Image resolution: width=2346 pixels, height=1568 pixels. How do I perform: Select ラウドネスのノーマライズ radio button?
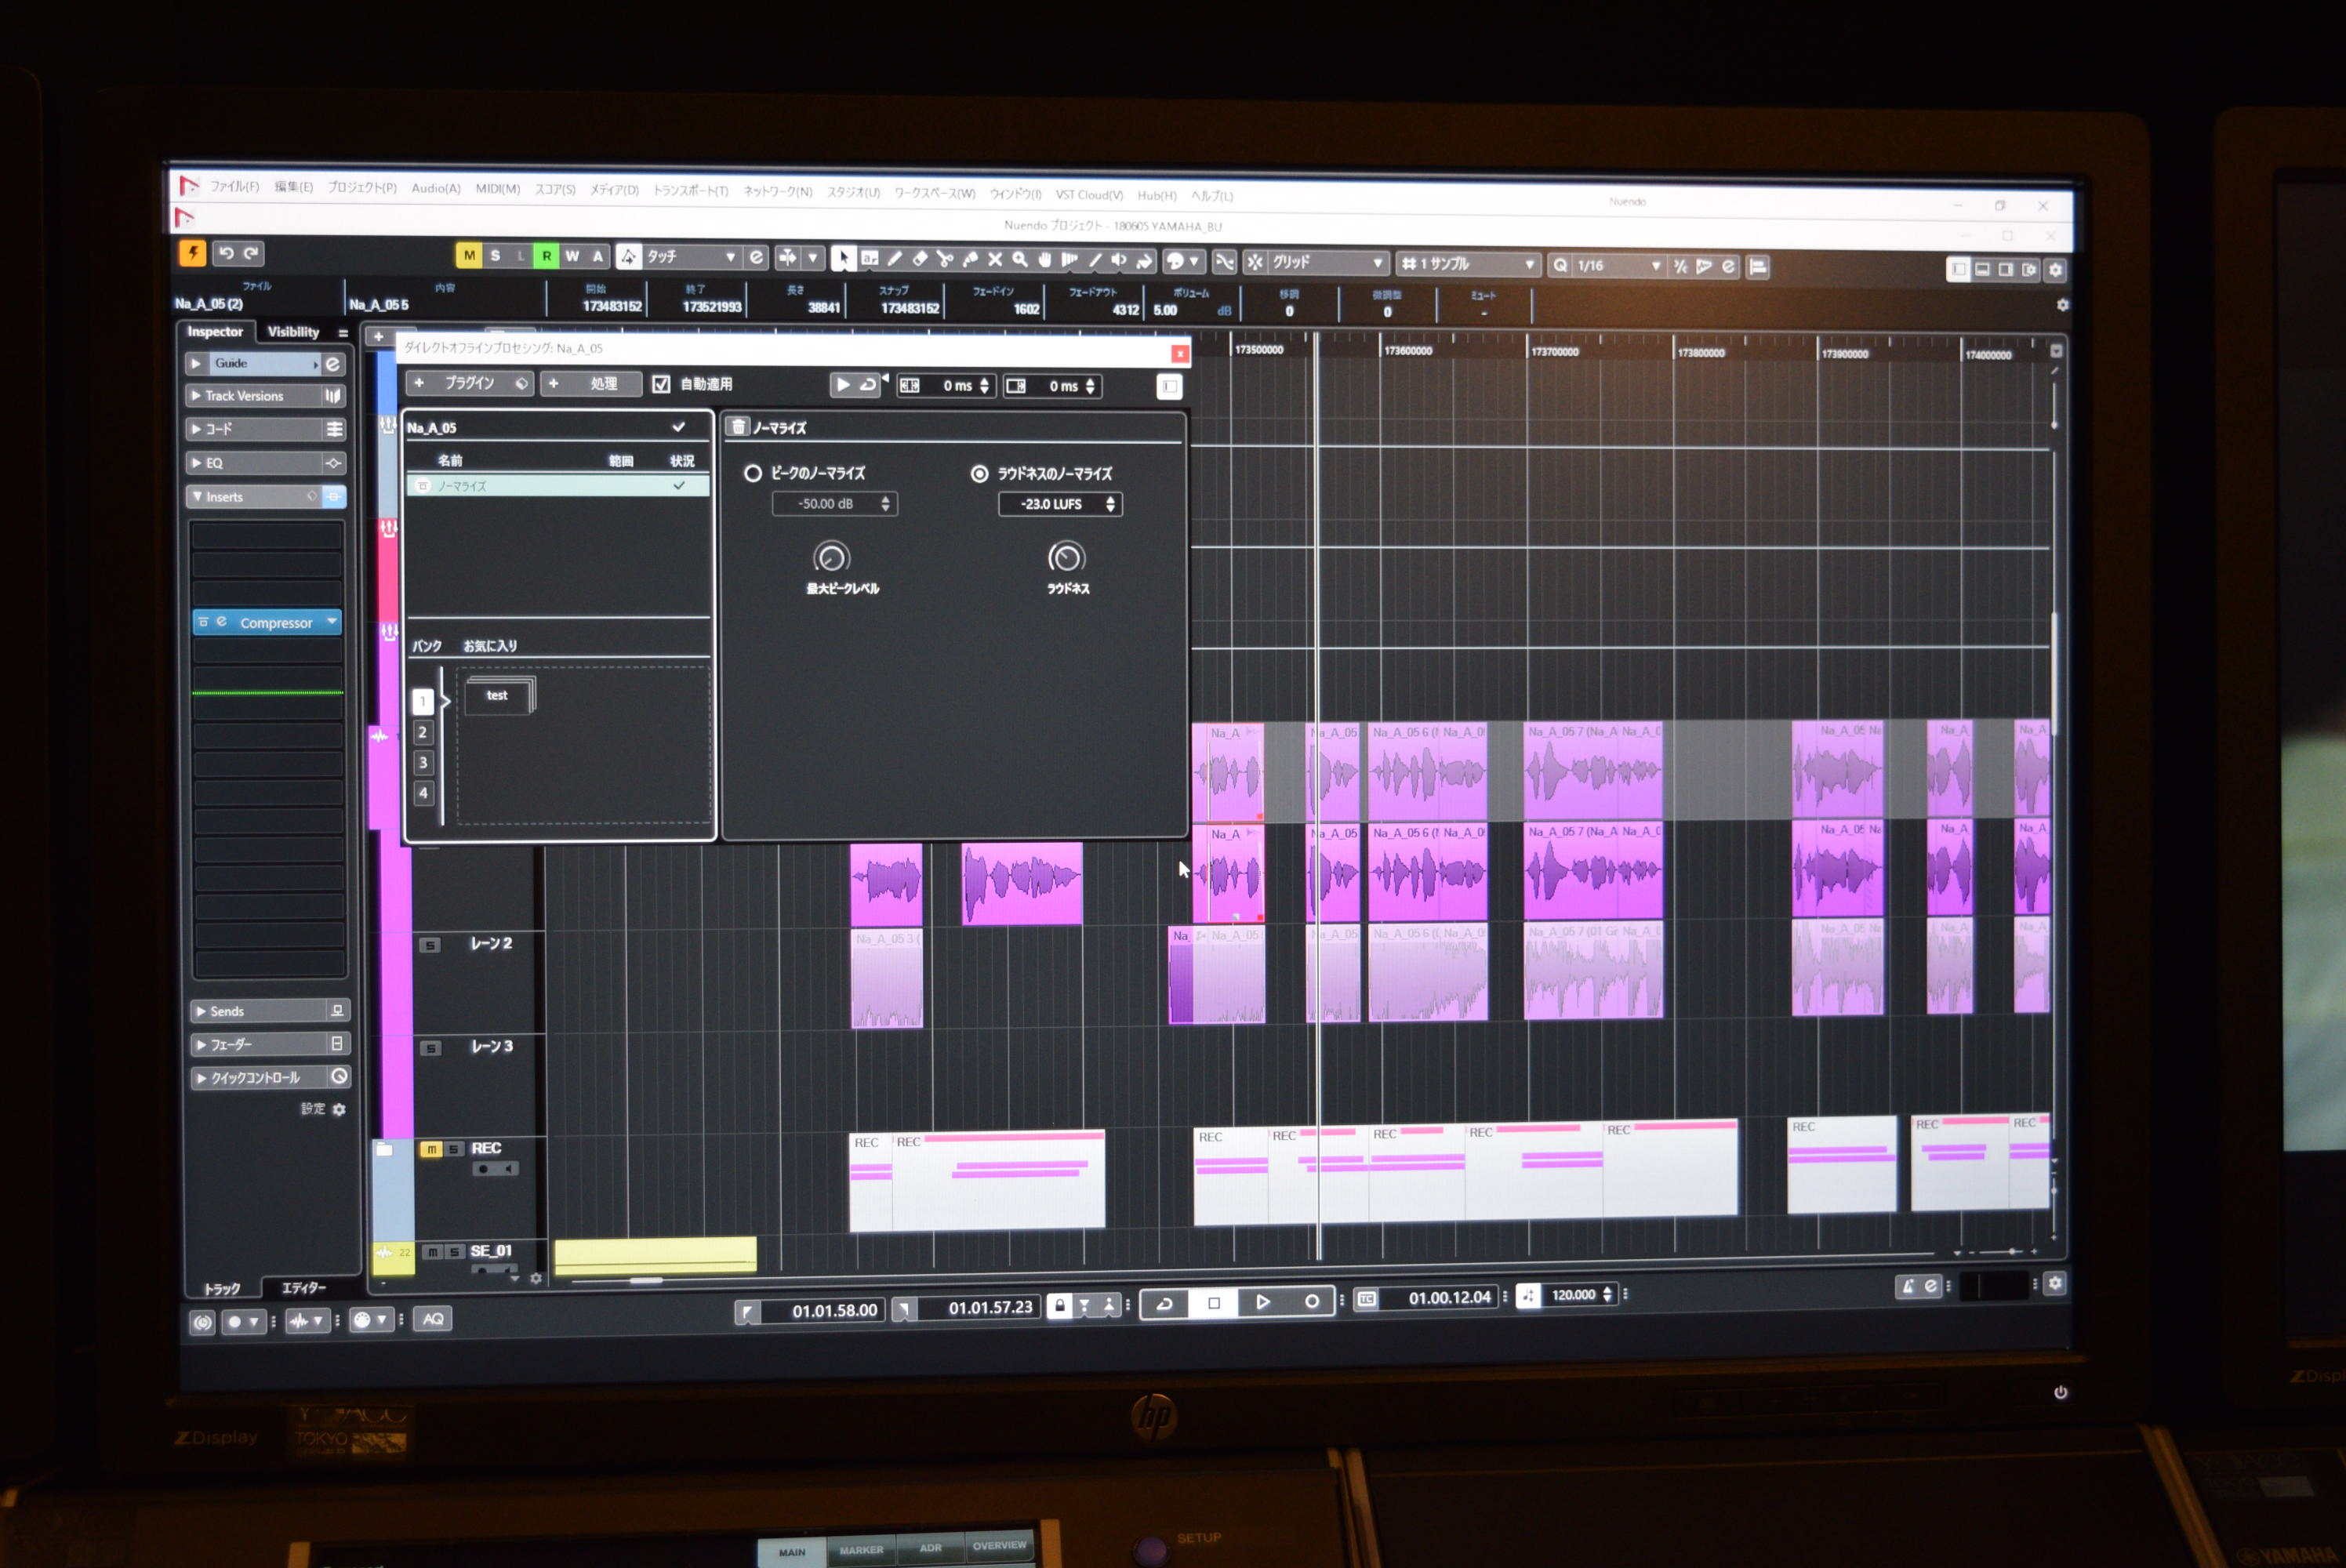[979, 474]
